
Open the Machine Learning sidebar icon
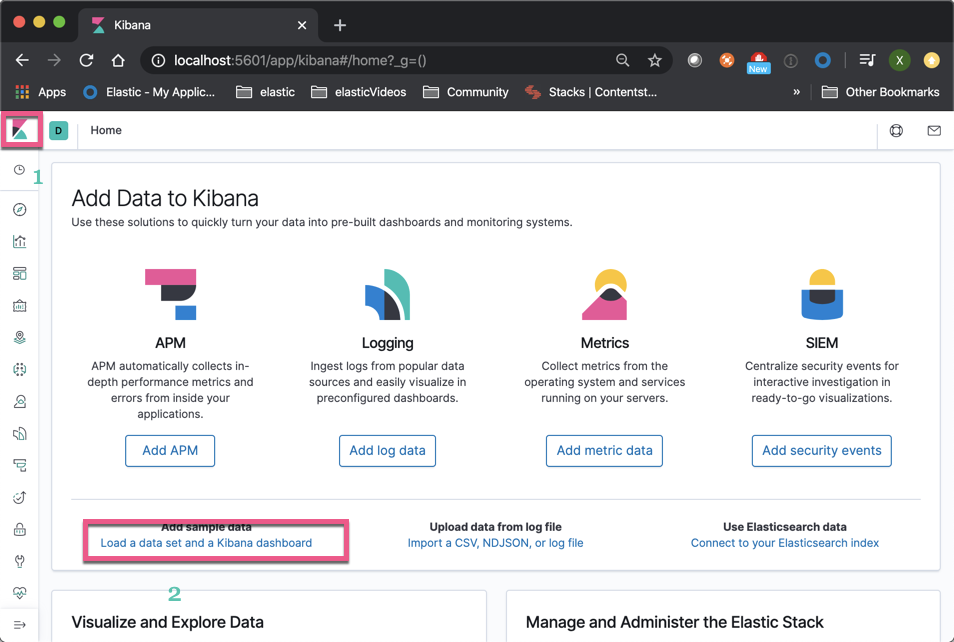(x=20, y=369)
